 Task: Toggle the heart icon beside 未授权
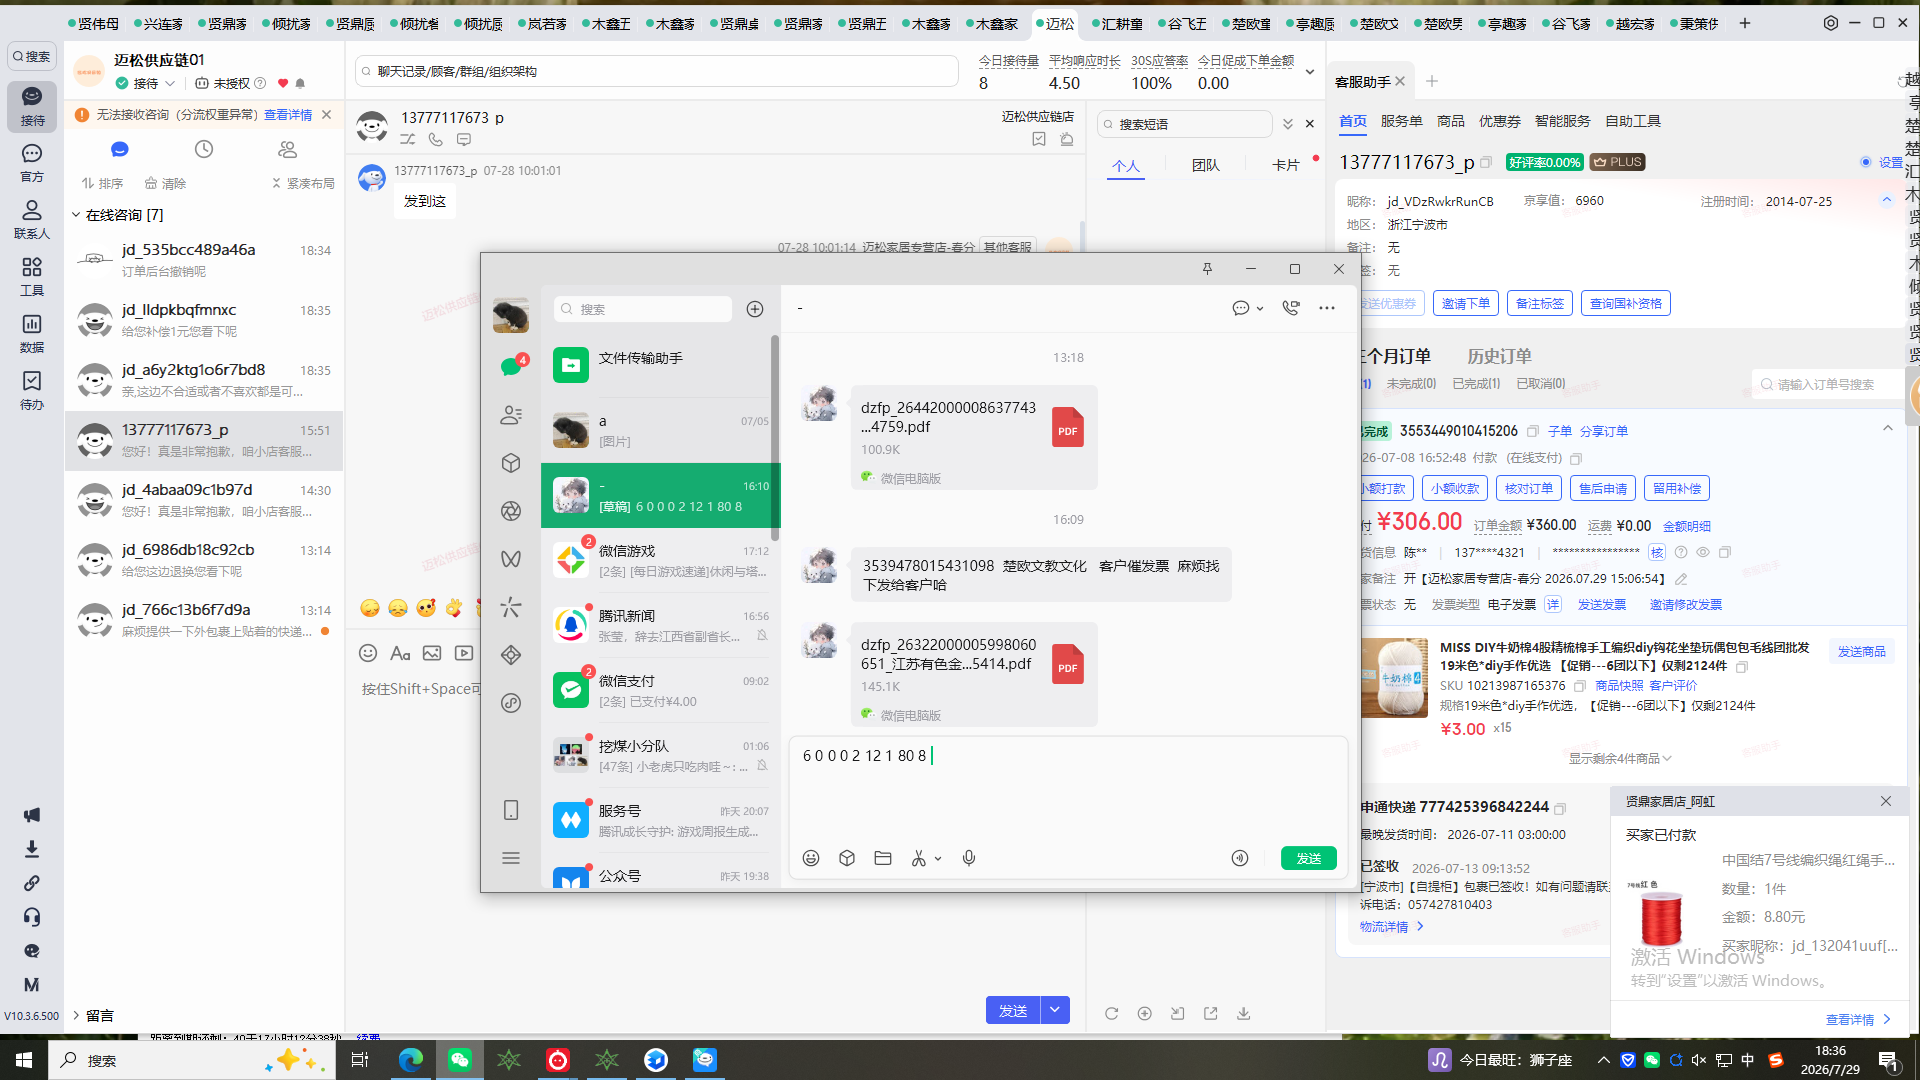pyautogui.click(x=283, y=84)
